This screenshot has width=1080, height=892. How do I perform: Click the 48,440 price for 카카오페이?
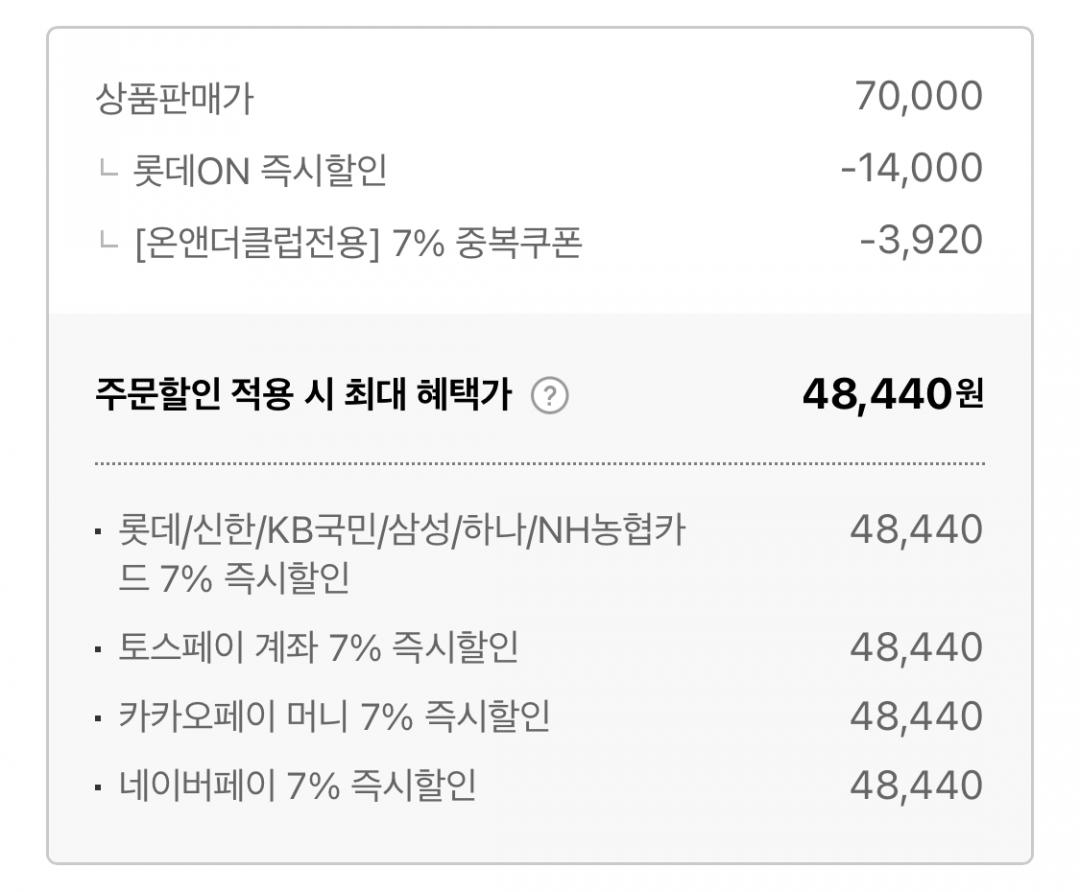[916, 717]
